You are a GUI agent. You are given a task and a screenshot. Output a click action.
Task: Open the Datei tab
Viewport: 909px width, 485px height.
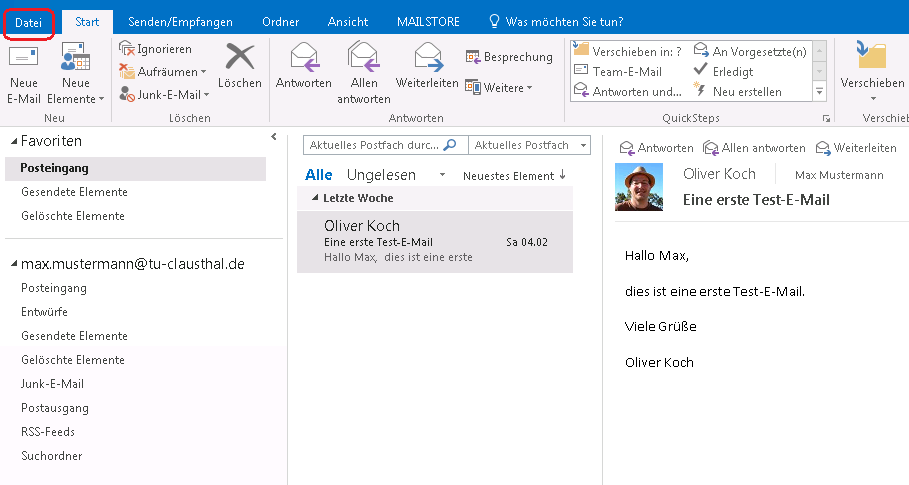pyautogui.click(x=29, y=21)
